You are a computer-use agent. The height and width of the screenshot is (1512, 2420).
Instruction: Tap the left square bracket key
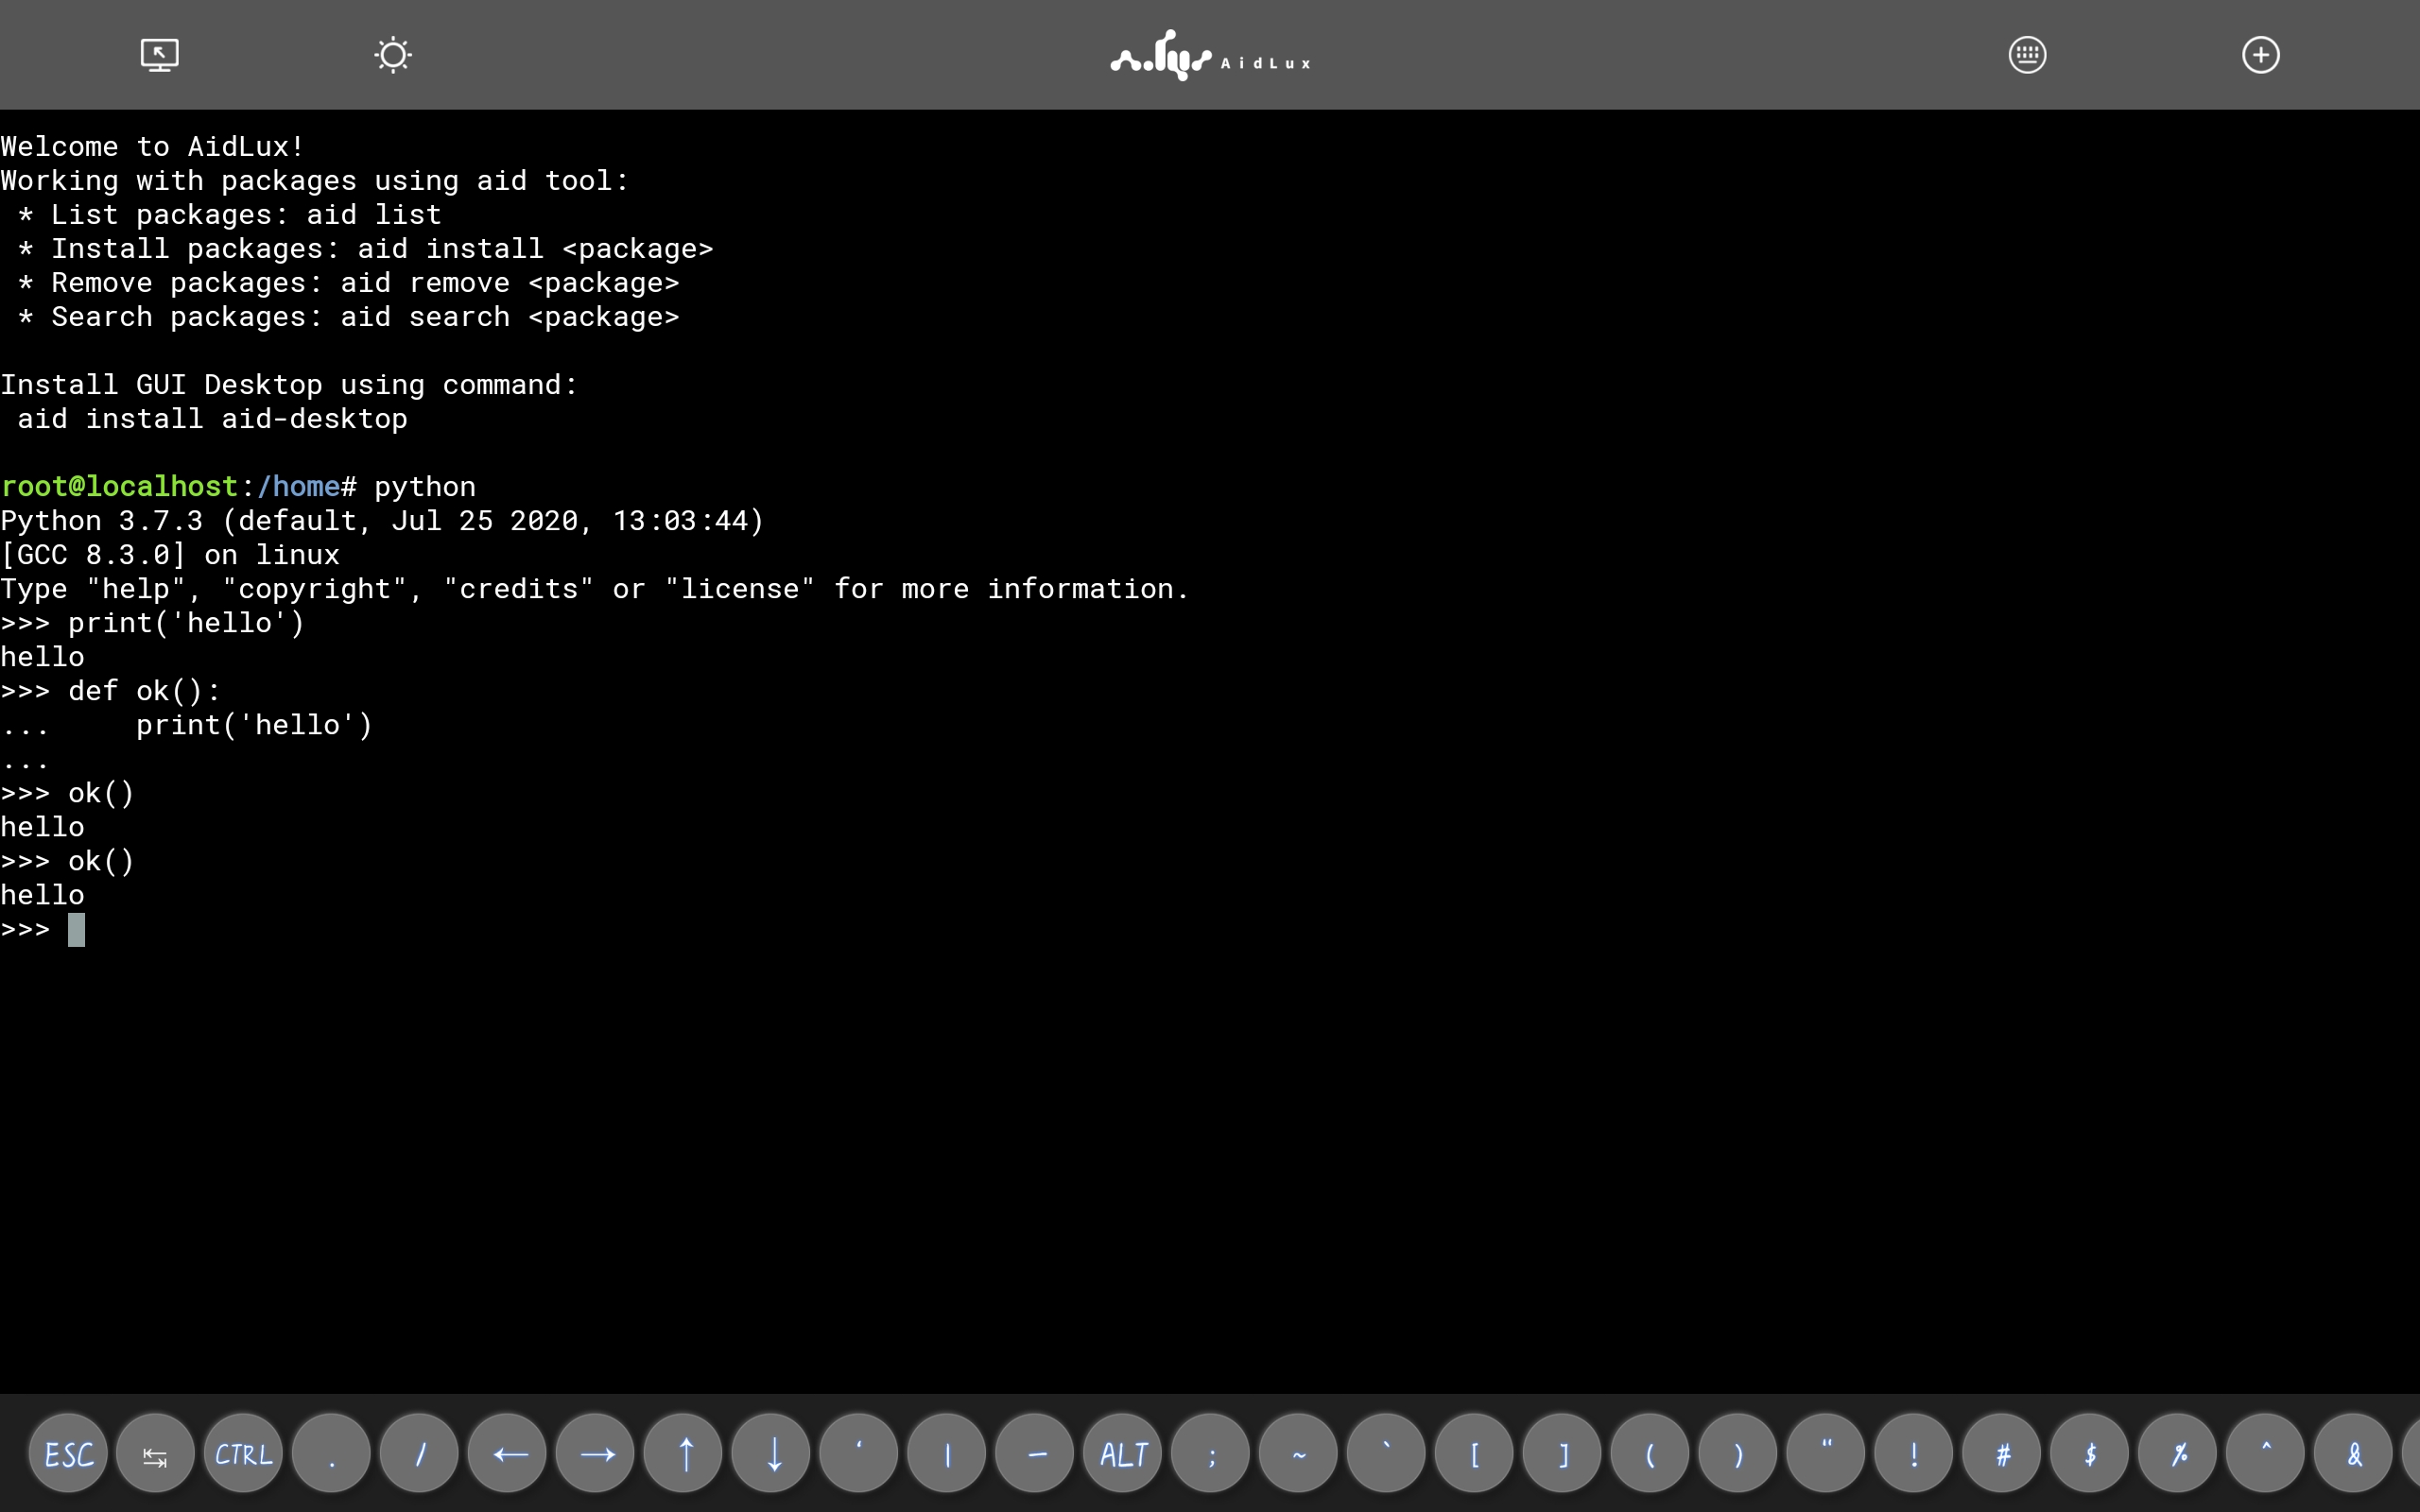pos(1474,1453)
